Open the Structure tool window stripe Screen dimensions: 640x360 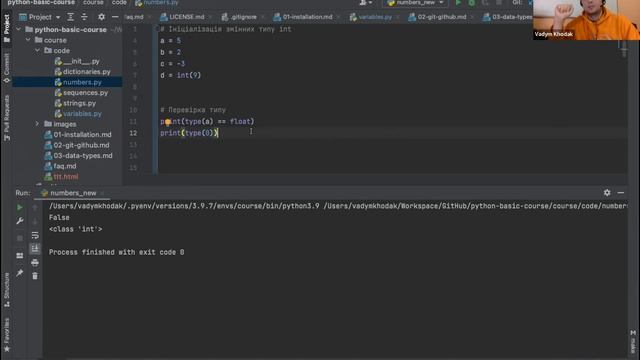pos(7,290)
